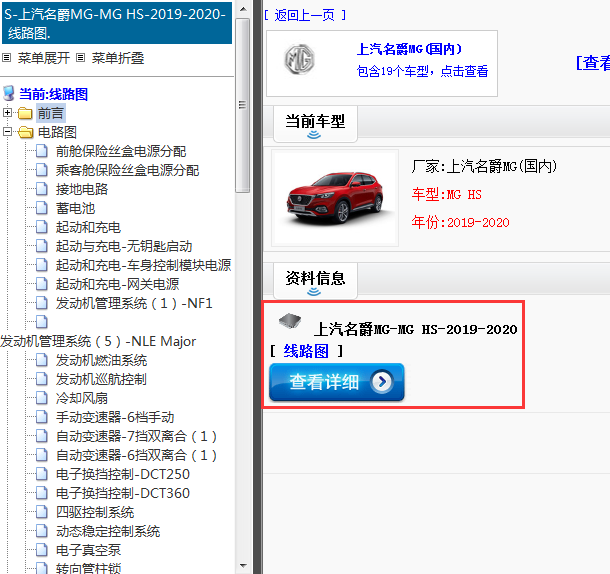Click page icon beside 发动机巡航控制
This screenshot has height=574, width=610.
[x=42, y=379]
